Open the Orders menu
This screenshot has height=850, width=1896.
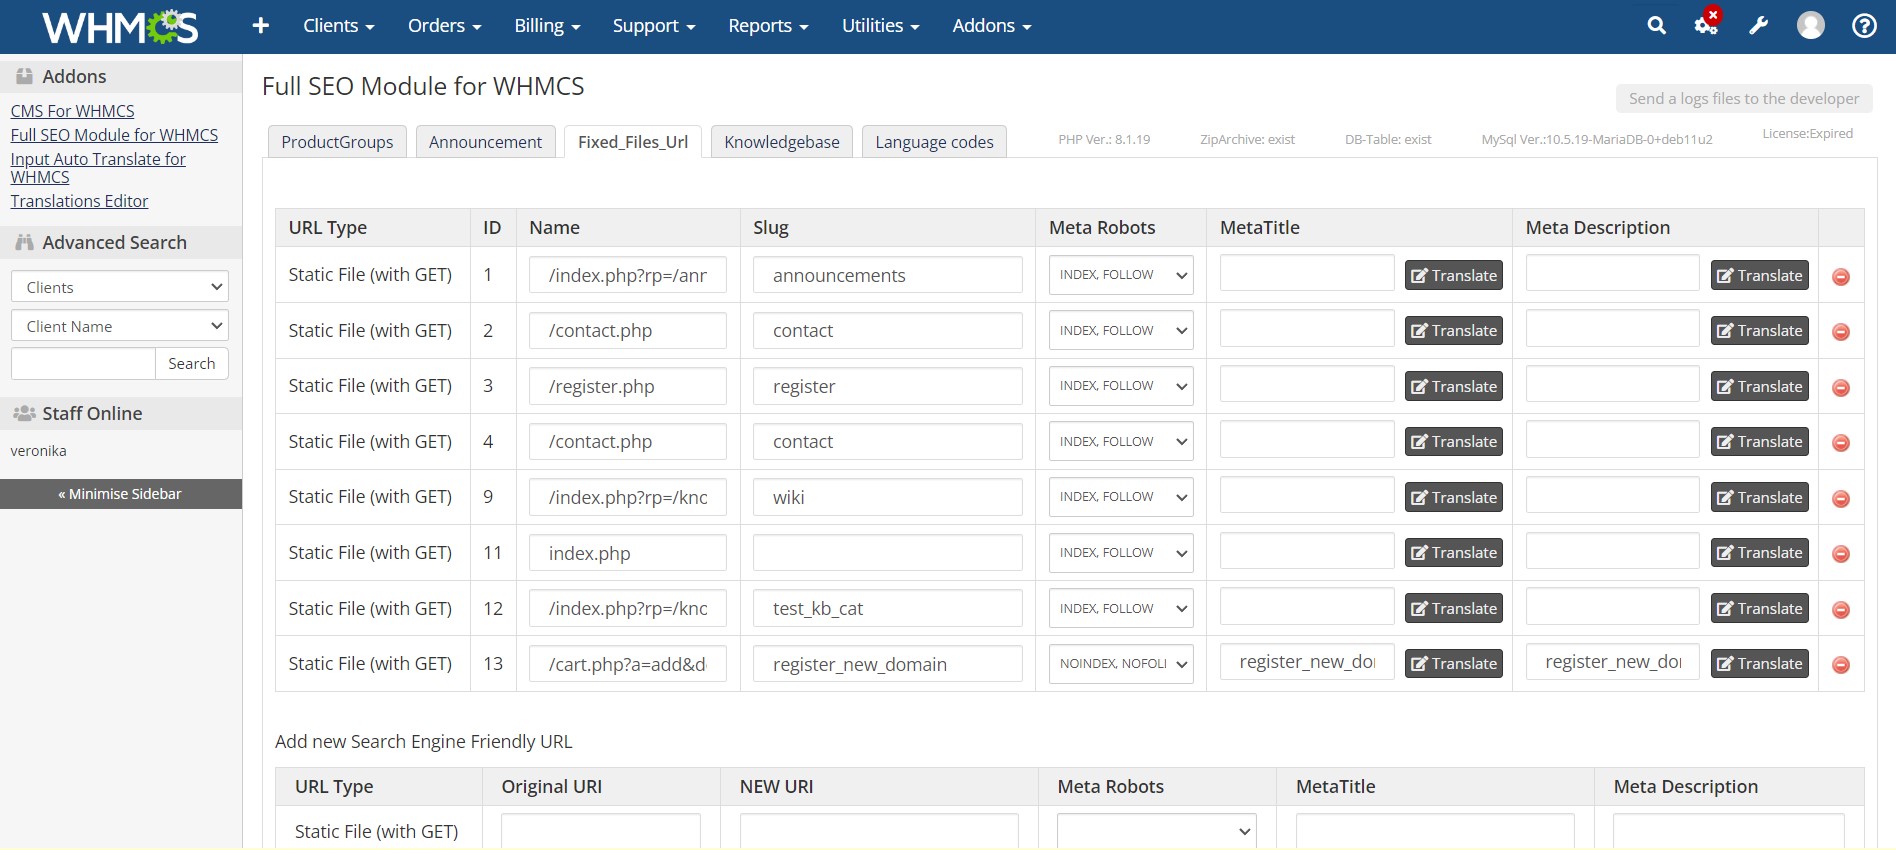pos(444,26)
